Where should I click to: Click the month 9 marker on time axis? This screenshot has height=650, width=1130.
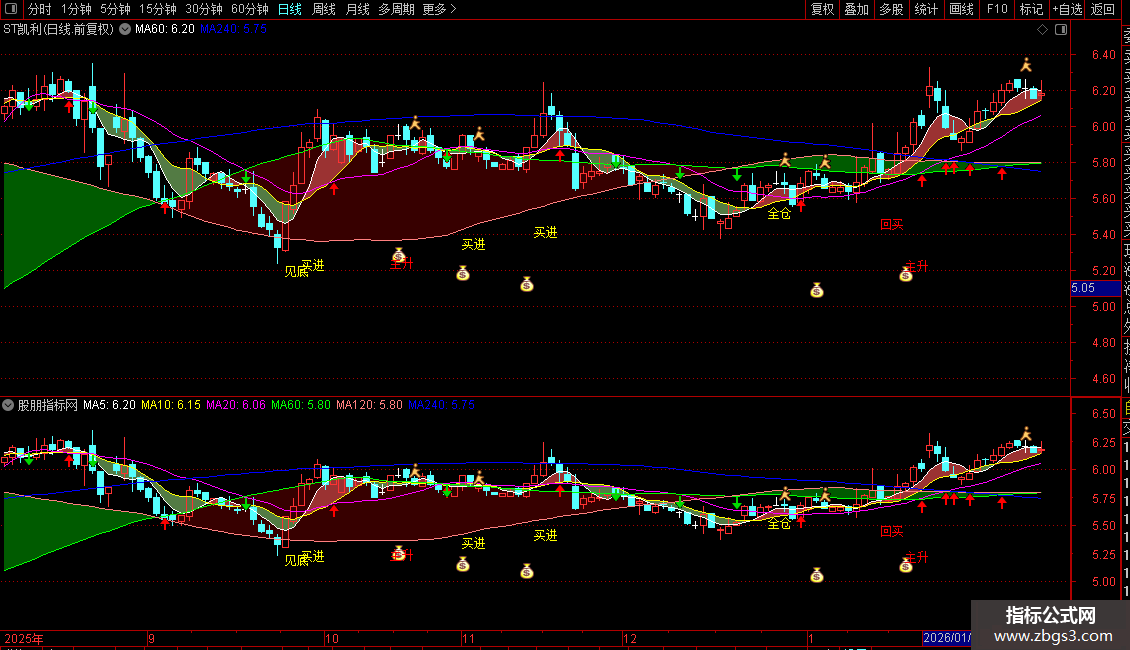click(x=151, y=638)
